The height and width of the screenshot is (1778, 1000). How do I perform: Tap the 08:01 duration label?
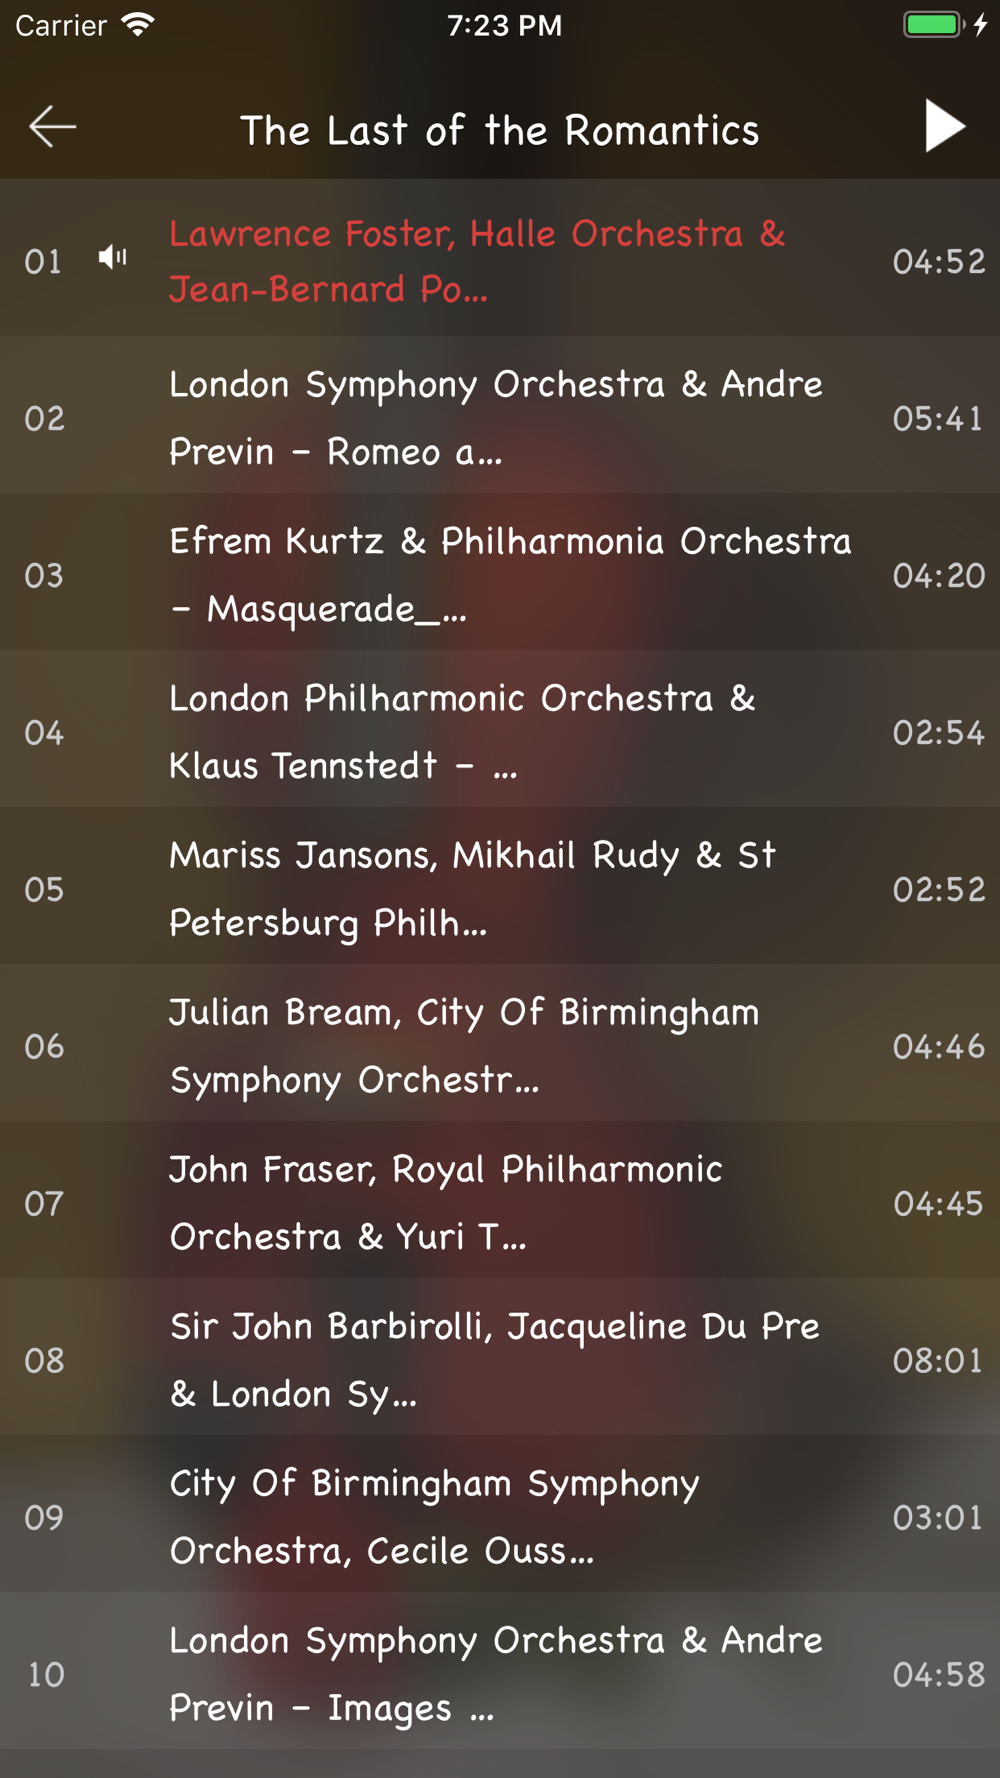pos(938,1360)
